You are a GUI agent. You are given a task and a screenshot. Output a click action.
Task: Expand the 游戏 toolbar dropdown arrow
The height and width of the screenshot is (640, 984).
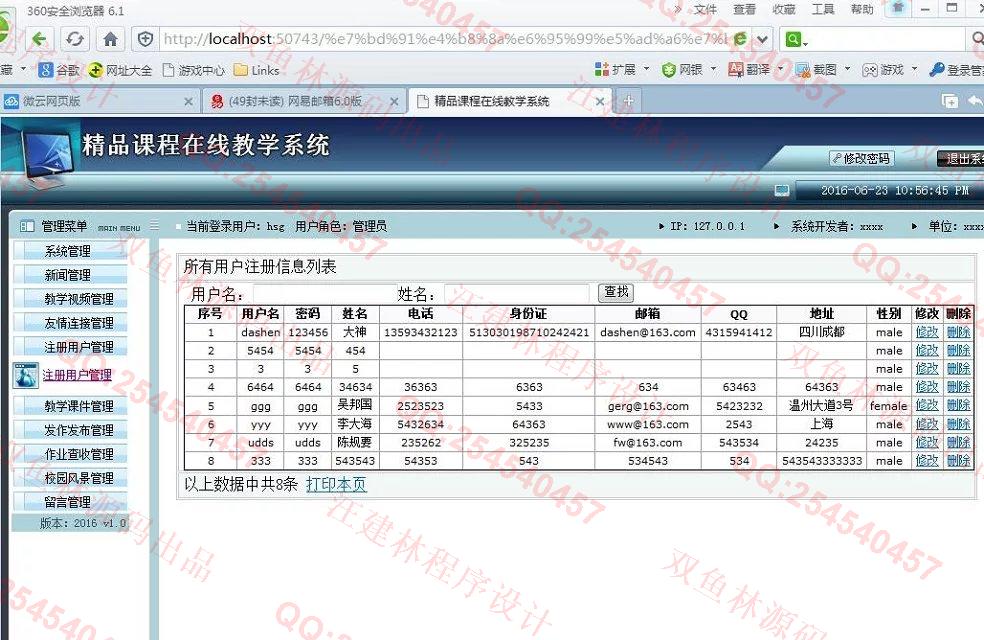(x=913, y=70)
